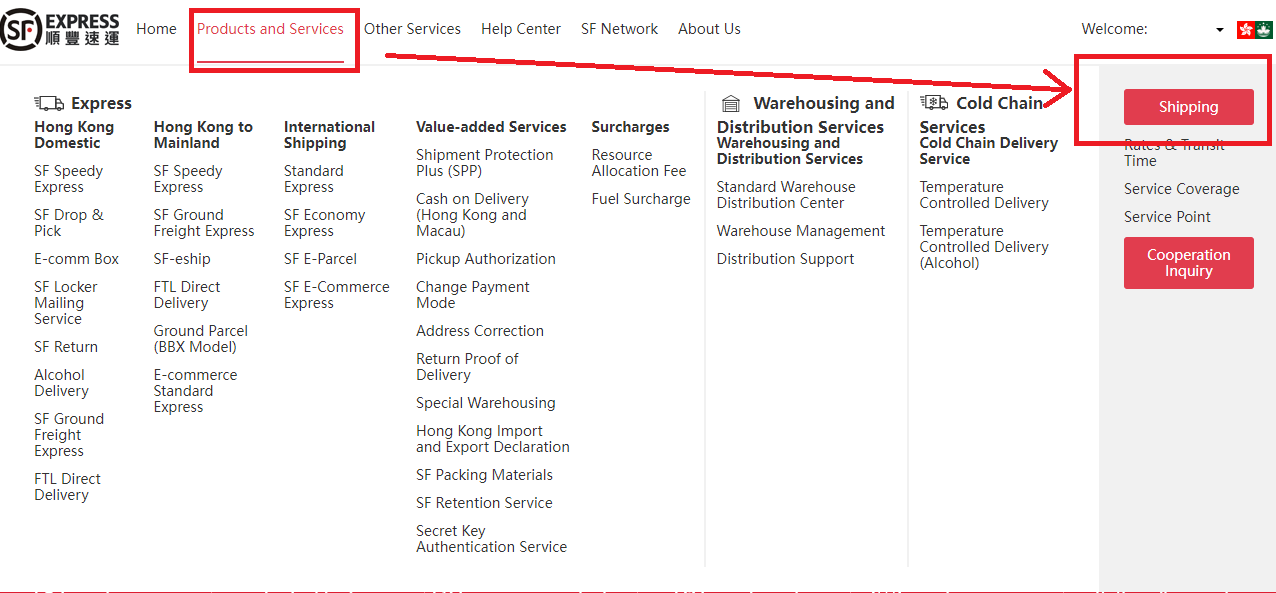Open the Distribution Support link
Image resolution: width=1276 pixels, height=593 pixels.
pos(785,259)
